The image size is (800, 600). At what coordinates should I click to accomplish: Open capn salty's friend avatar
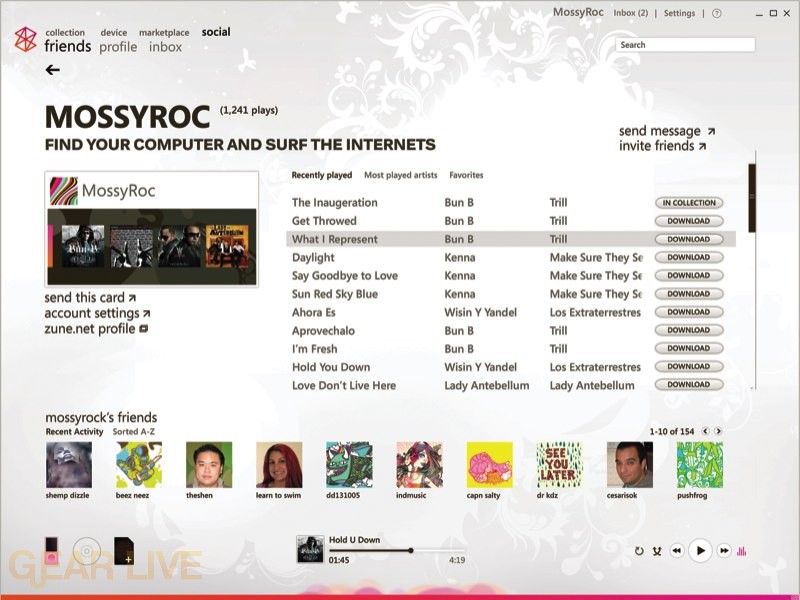pos(490,465)
